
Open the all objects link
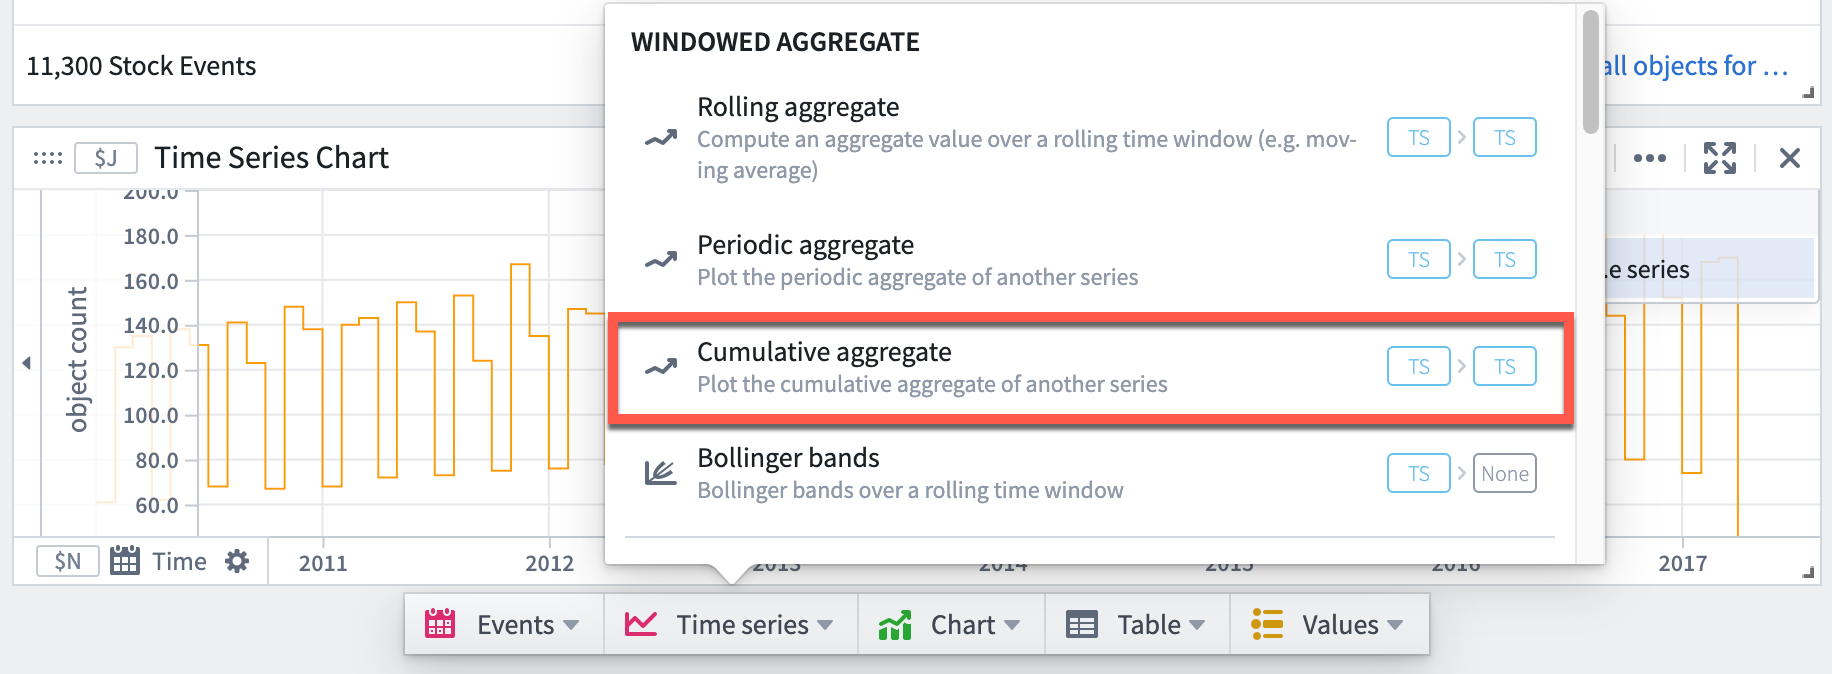click(x=1696, y=66)
